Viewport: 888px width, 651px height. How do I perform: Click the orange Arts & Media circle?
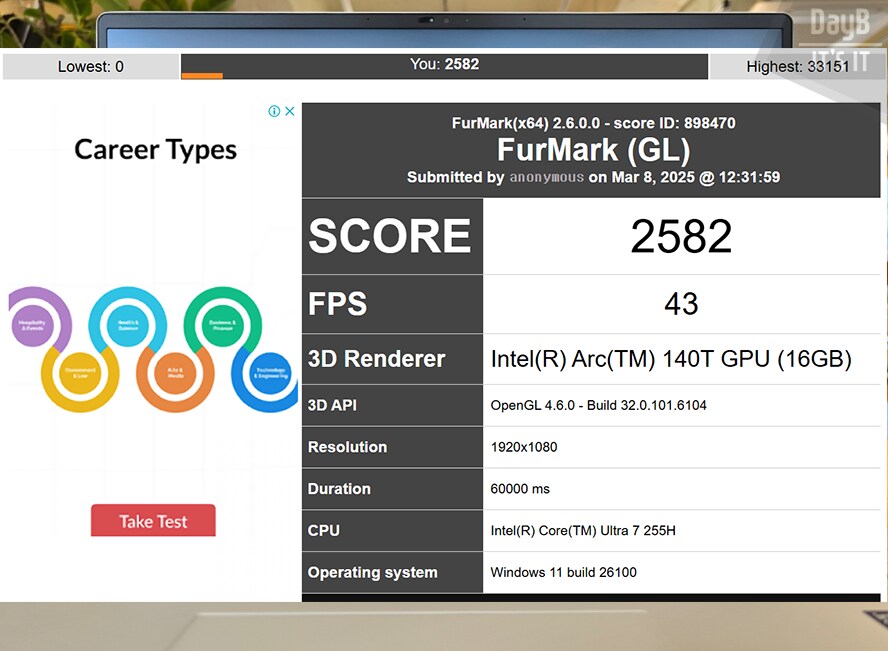click(x=174, y=372)
